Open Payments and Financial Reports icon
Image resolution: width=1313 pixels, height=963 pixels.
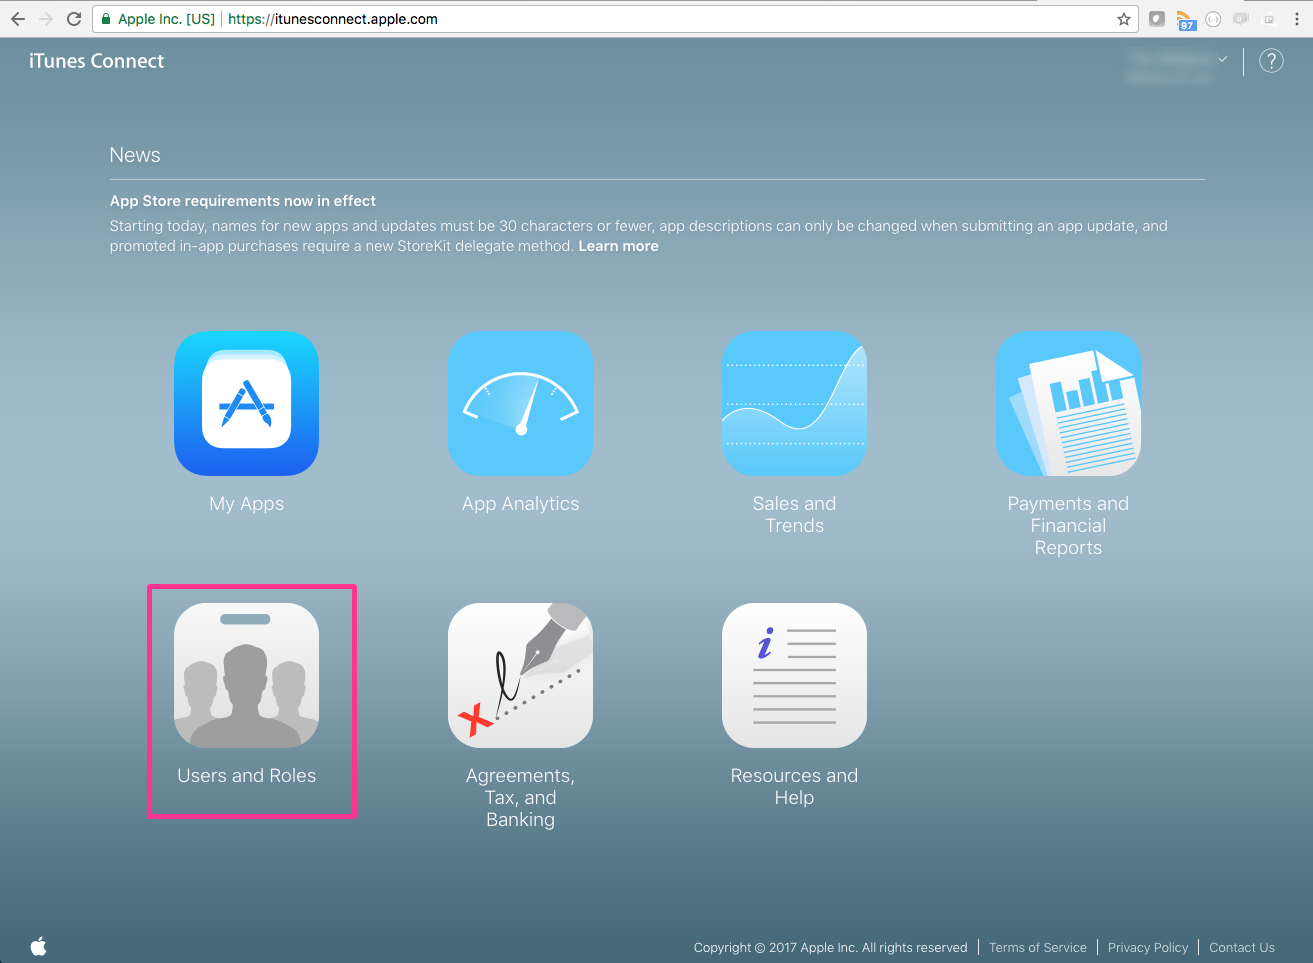click(x=1068, y=403)
